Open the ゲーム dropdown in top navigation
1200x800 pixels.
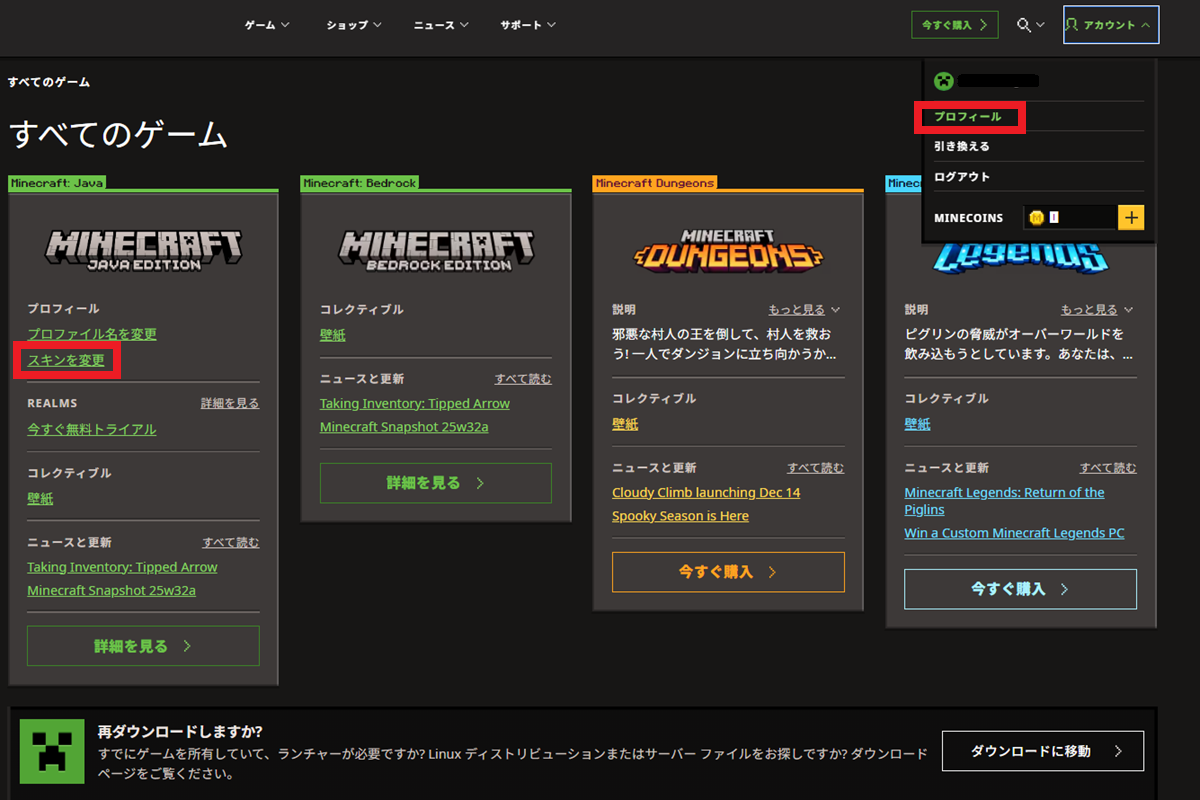tap(267, 25)
